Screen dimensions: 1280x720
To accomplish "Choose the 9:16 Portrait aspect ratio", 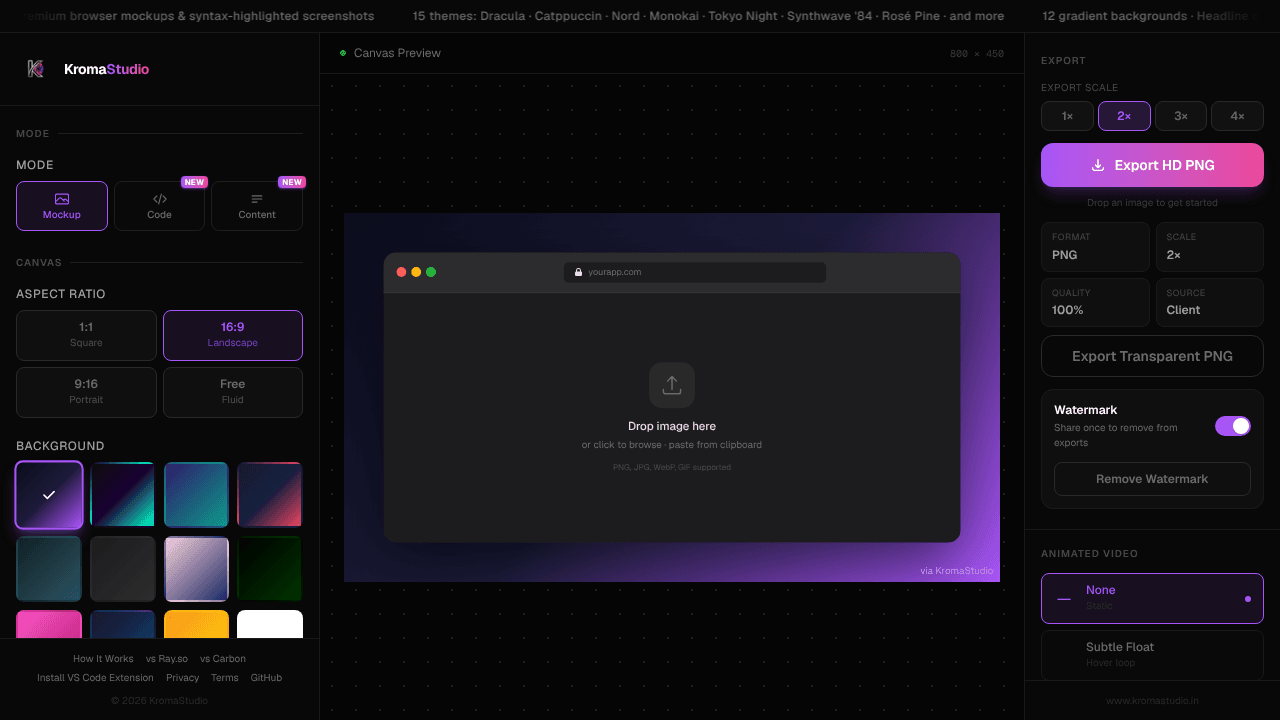I will tap(86, 392).
